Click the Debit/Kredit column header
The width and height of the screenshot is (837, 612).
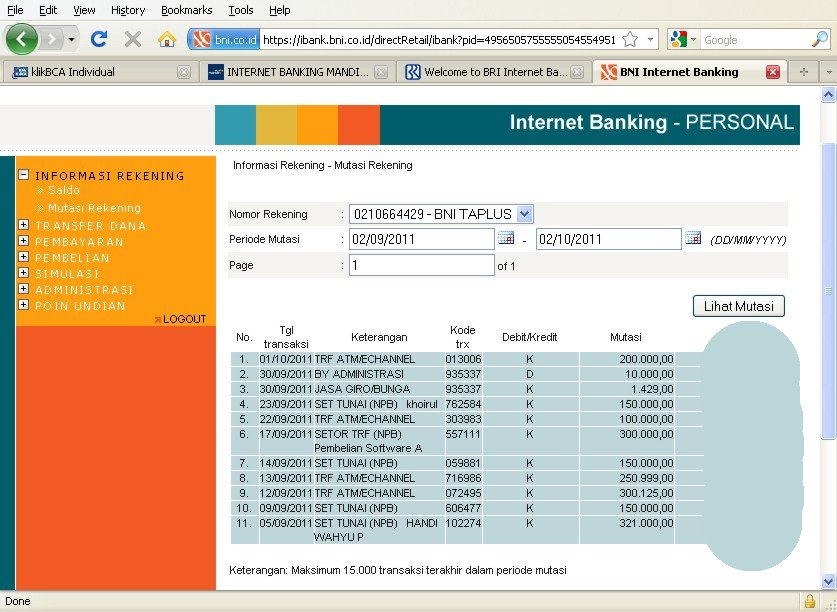pyautogui.click(x=530, y=338)
